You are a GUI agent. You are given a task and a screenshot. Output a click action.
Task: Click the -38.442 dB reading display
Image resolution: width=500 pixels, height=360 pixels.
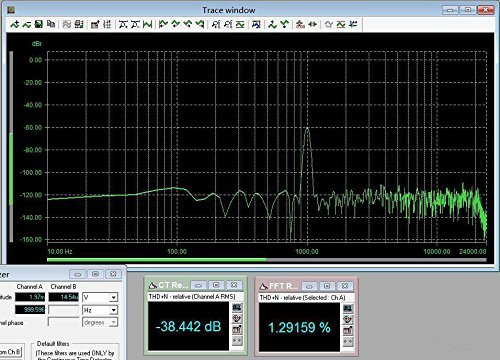[x=188, y=326]
